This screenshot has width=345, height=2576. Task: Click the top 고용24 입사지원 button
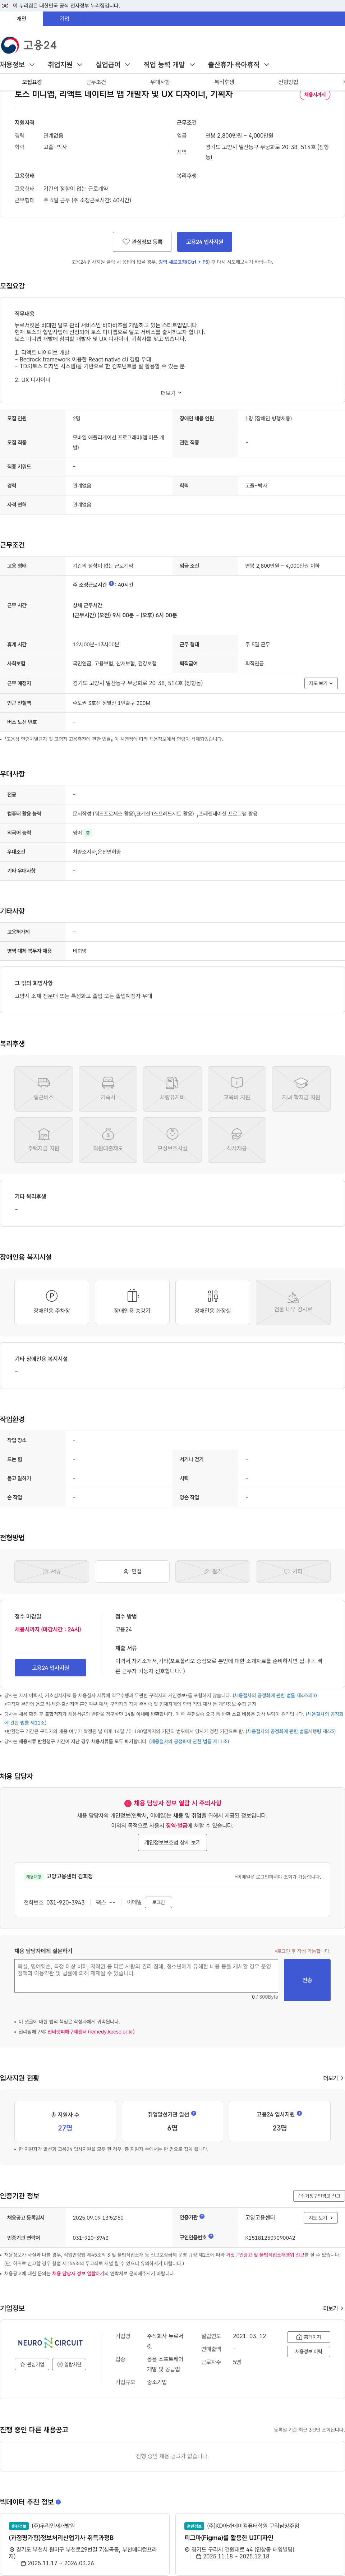(205, 242)
